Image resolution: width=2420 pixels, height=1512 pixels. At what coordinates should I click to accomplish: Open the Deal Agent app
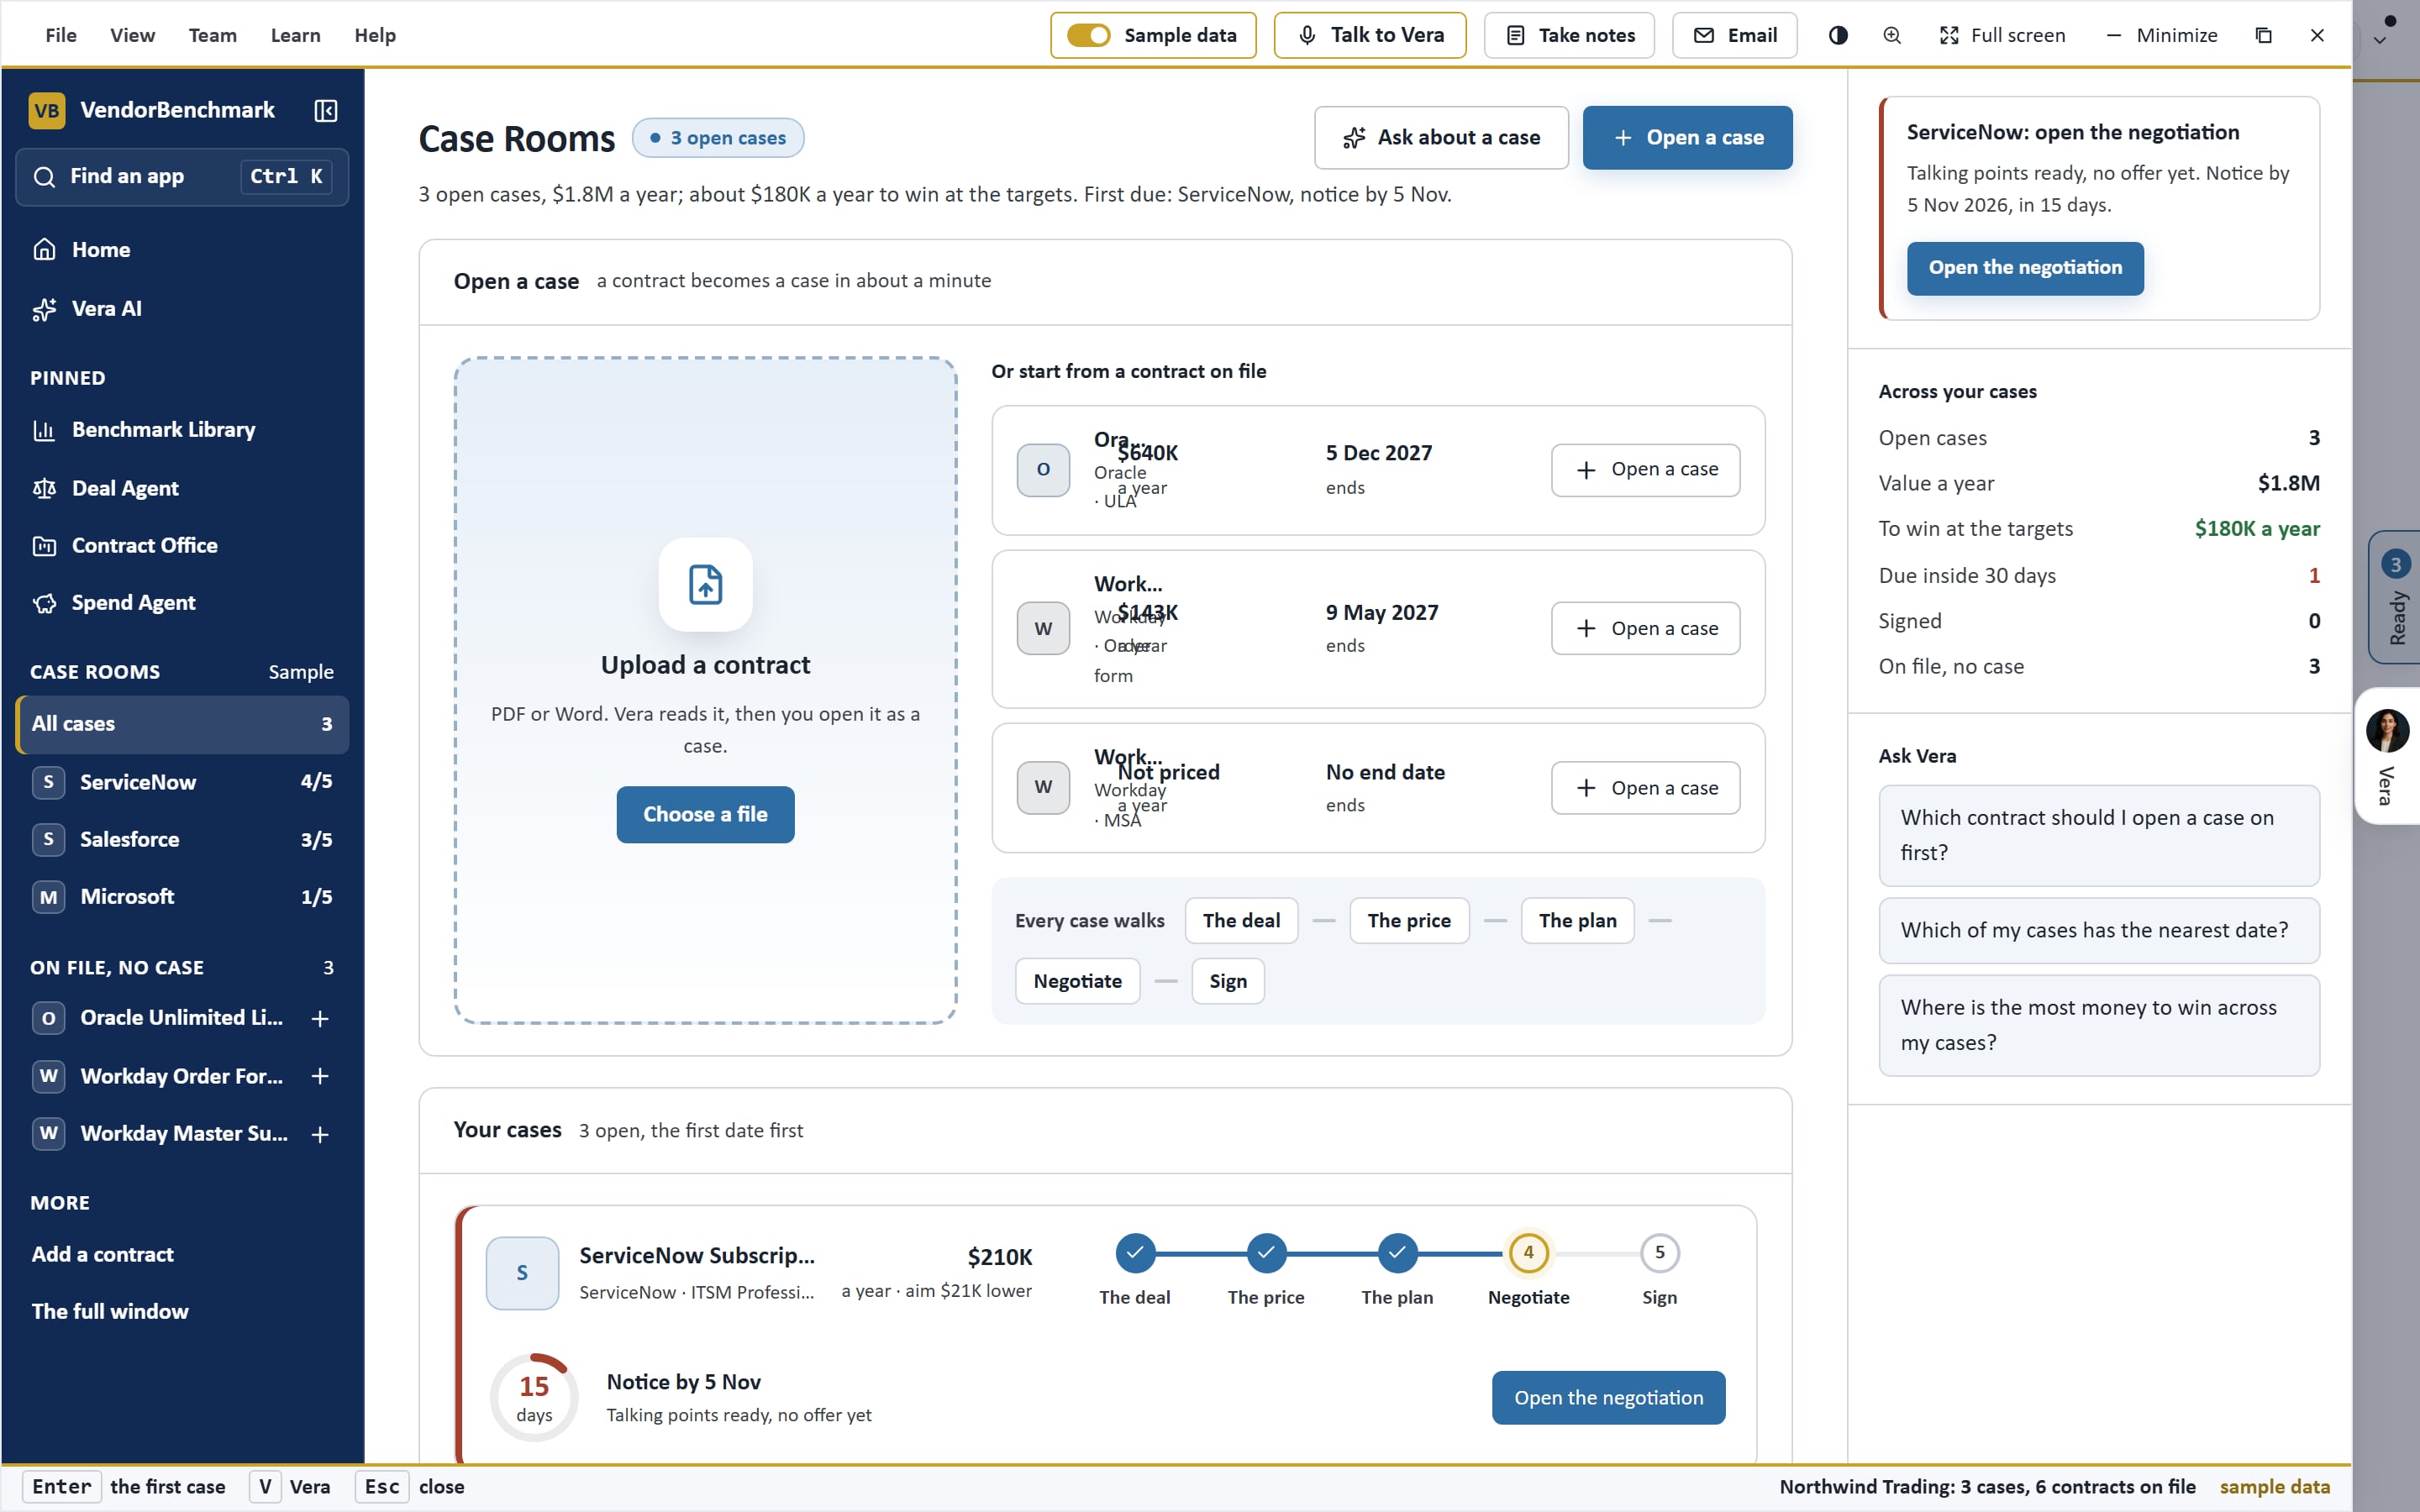pos(182,488)
